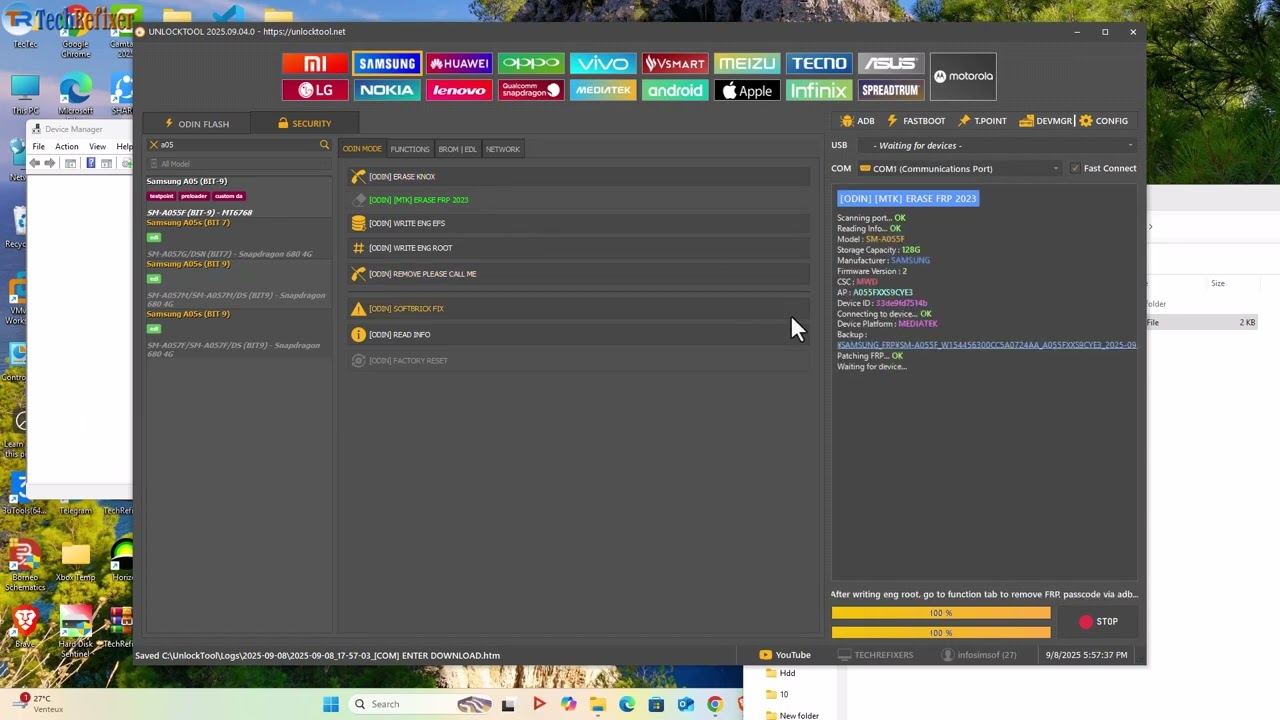Screen dimensions: 1280x720
Task: Pick the ASUS brand icon
Action: [x=891, y=64]
